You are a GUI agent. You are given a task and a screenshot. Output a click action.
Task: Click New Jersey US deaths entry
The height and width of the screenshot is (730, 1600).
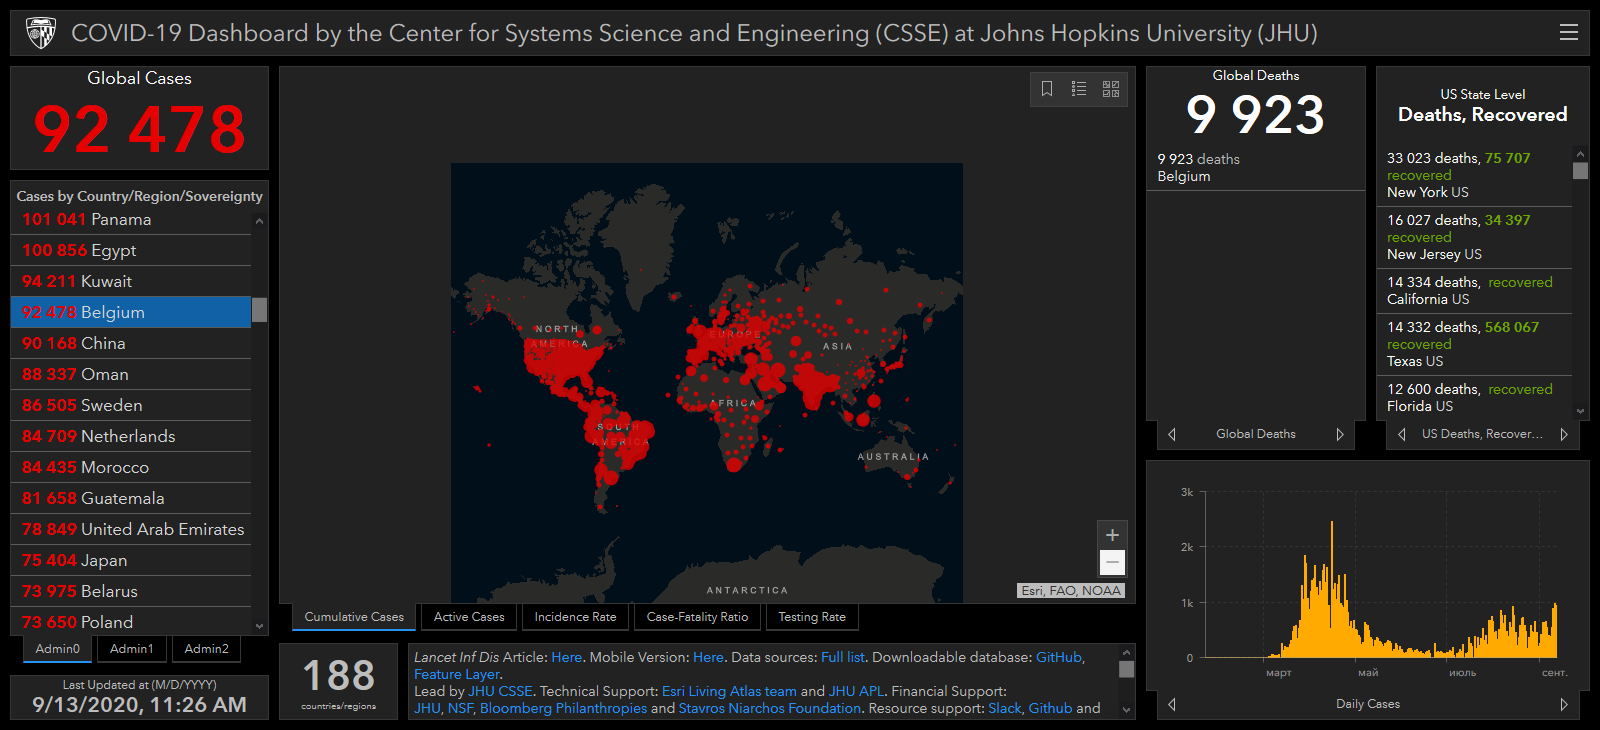click(1475, 237)
